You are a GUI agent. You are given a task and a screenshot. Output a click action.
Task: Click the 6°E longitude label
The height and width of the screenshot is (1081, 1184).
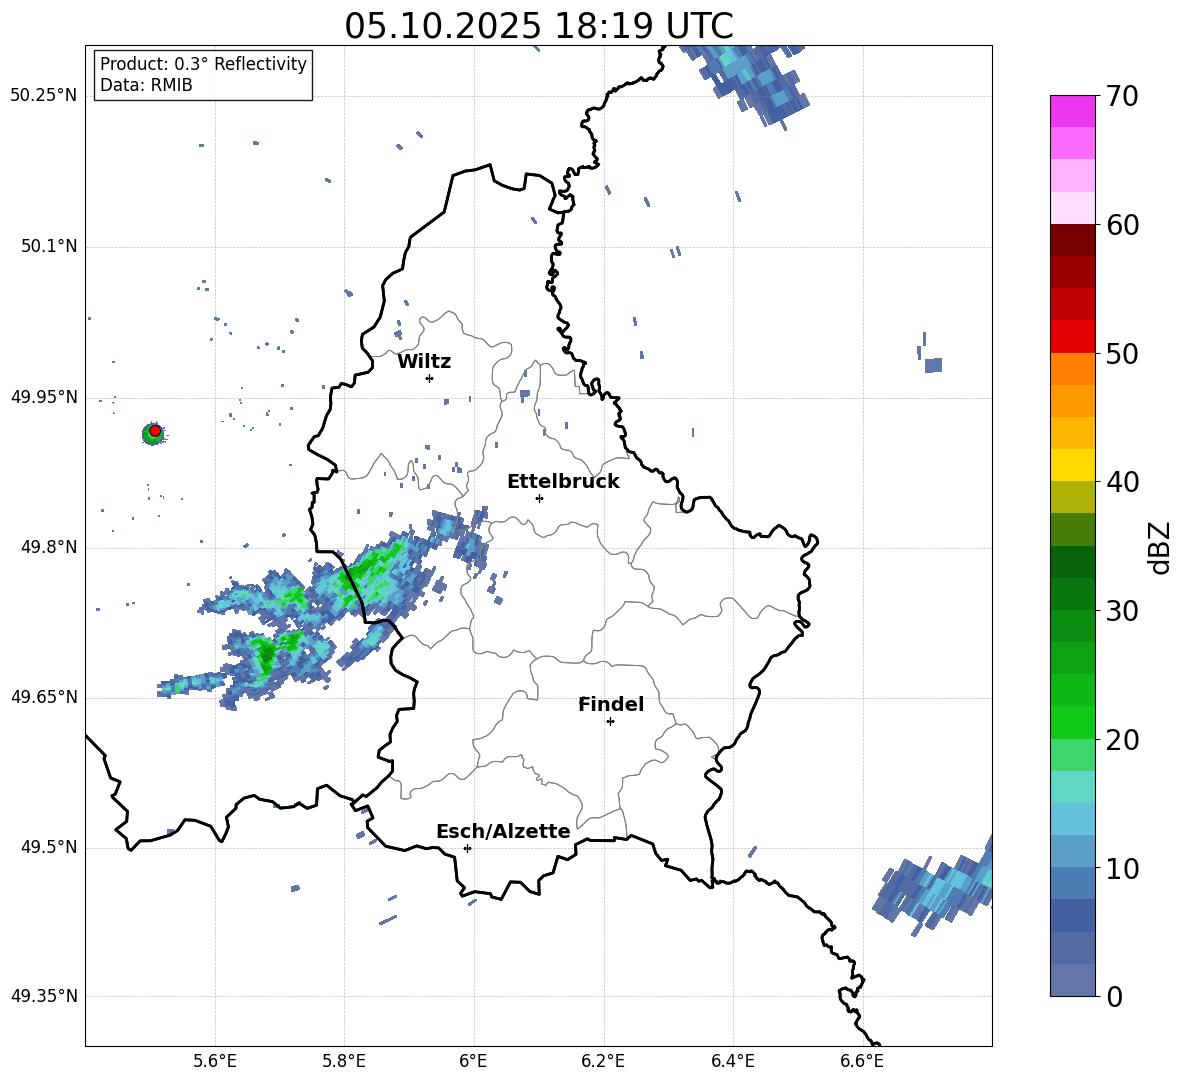coord(473,1061)
